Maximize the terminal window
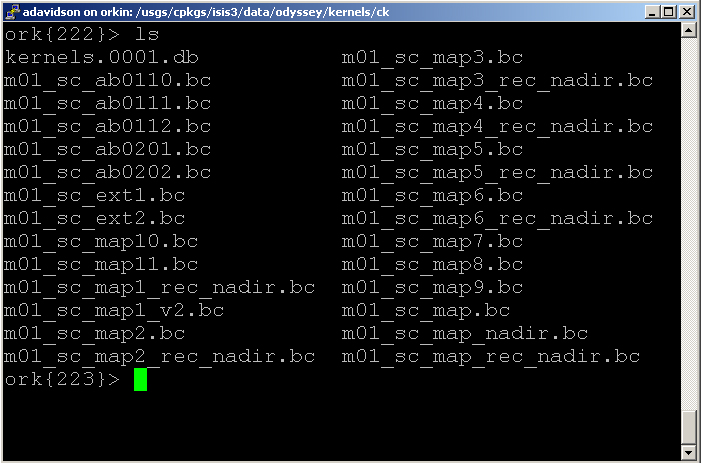The width and height of the screenshot is (701, 463). pyautogui.click(x=667, y=11)
